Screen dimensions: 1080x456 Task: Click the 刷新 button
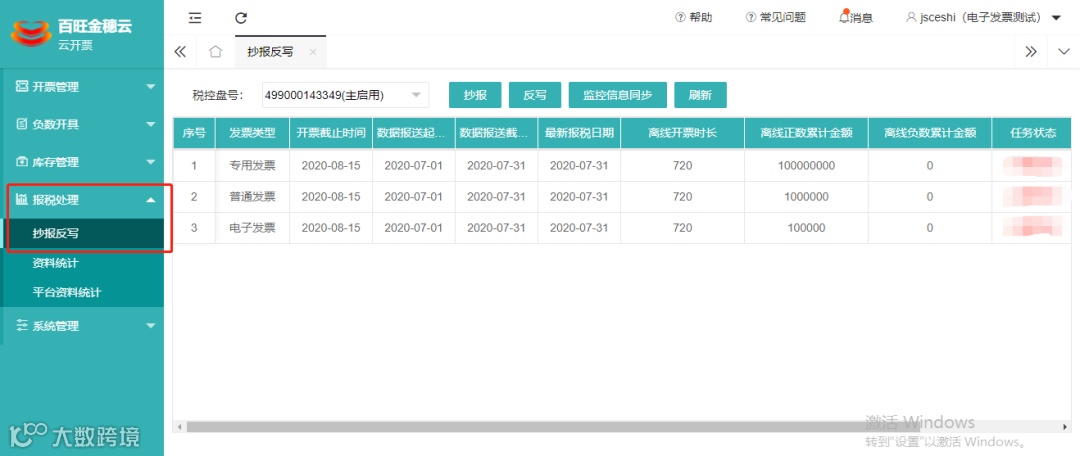pos(700,96)
